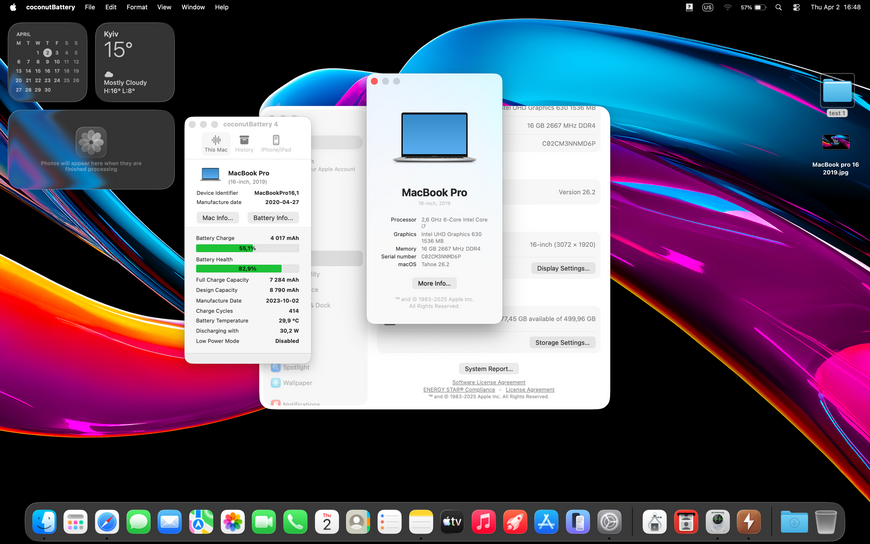The image size is (870, 544).
Task: Click the System Report... button
Action: pyautogui.click(x=489, y=369)
